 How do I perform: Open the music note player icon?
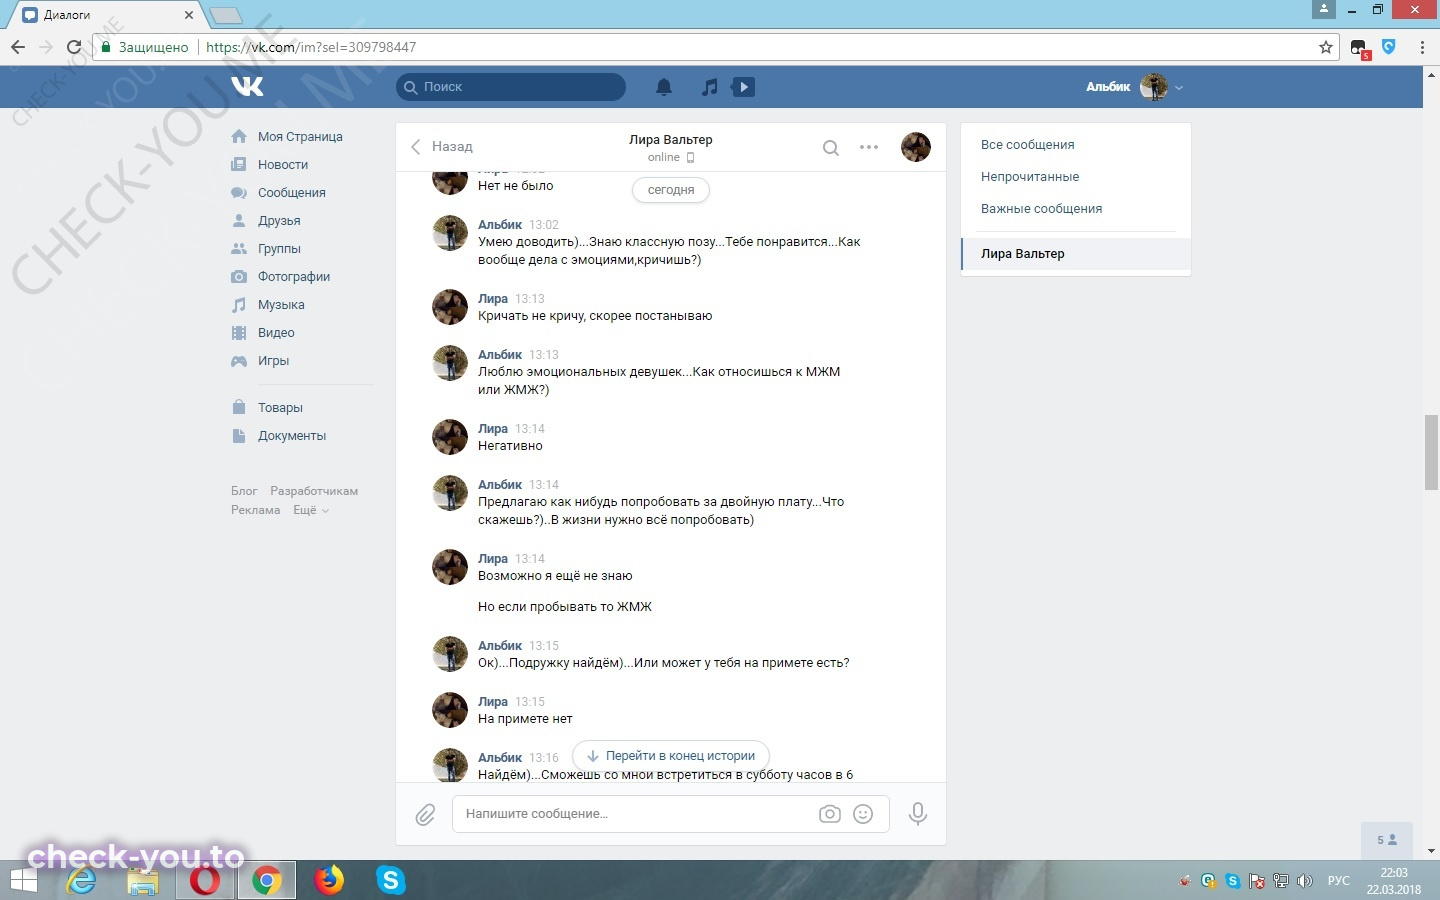click(709, 87)
